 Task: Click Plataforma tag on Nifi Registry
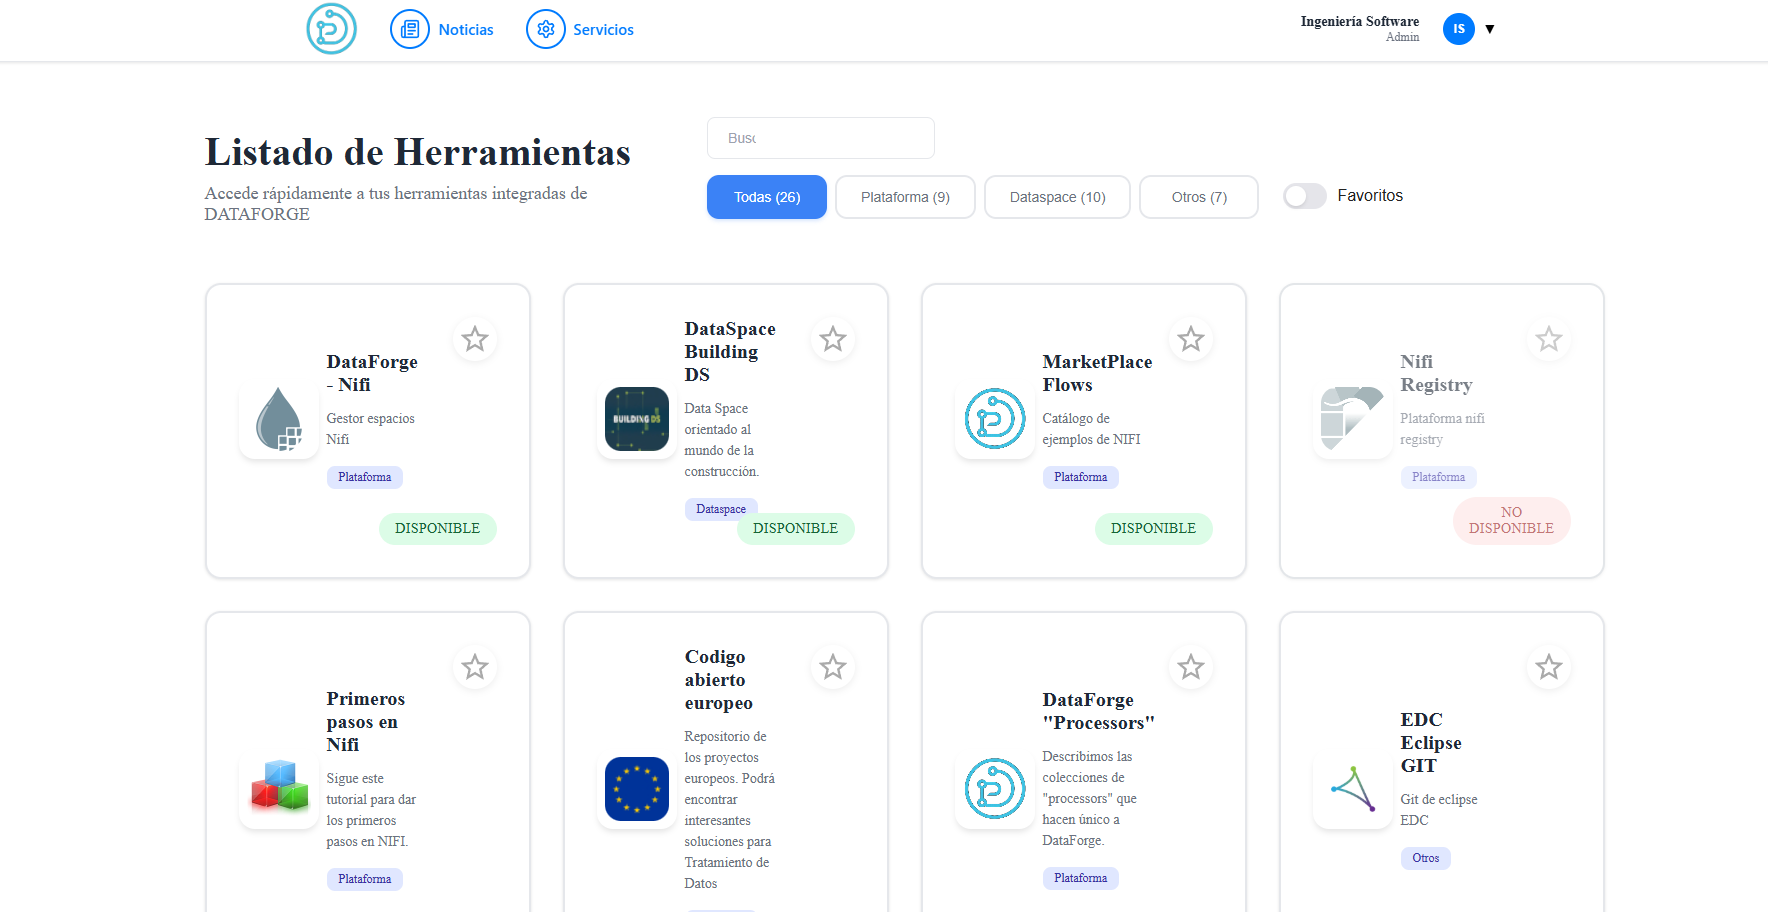(x=1438, y=478)
